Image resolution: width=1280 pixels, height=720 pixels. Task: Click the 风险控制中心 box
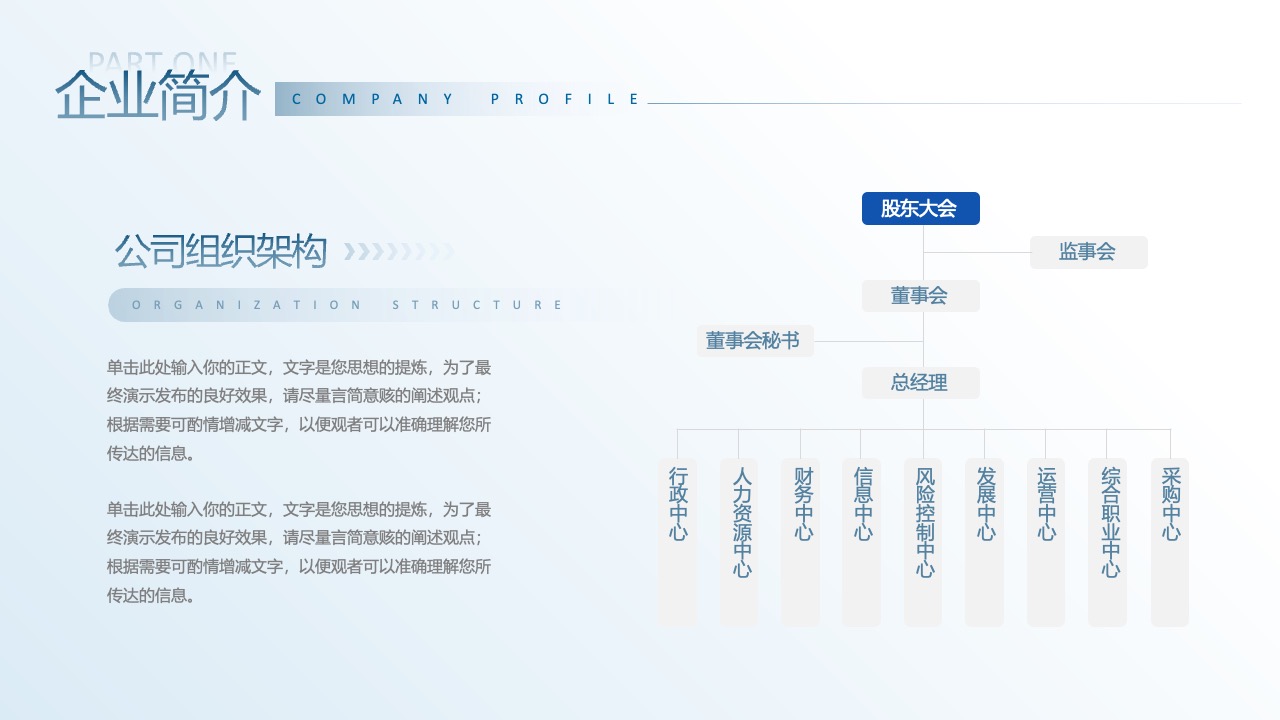(x=923, y=543)
